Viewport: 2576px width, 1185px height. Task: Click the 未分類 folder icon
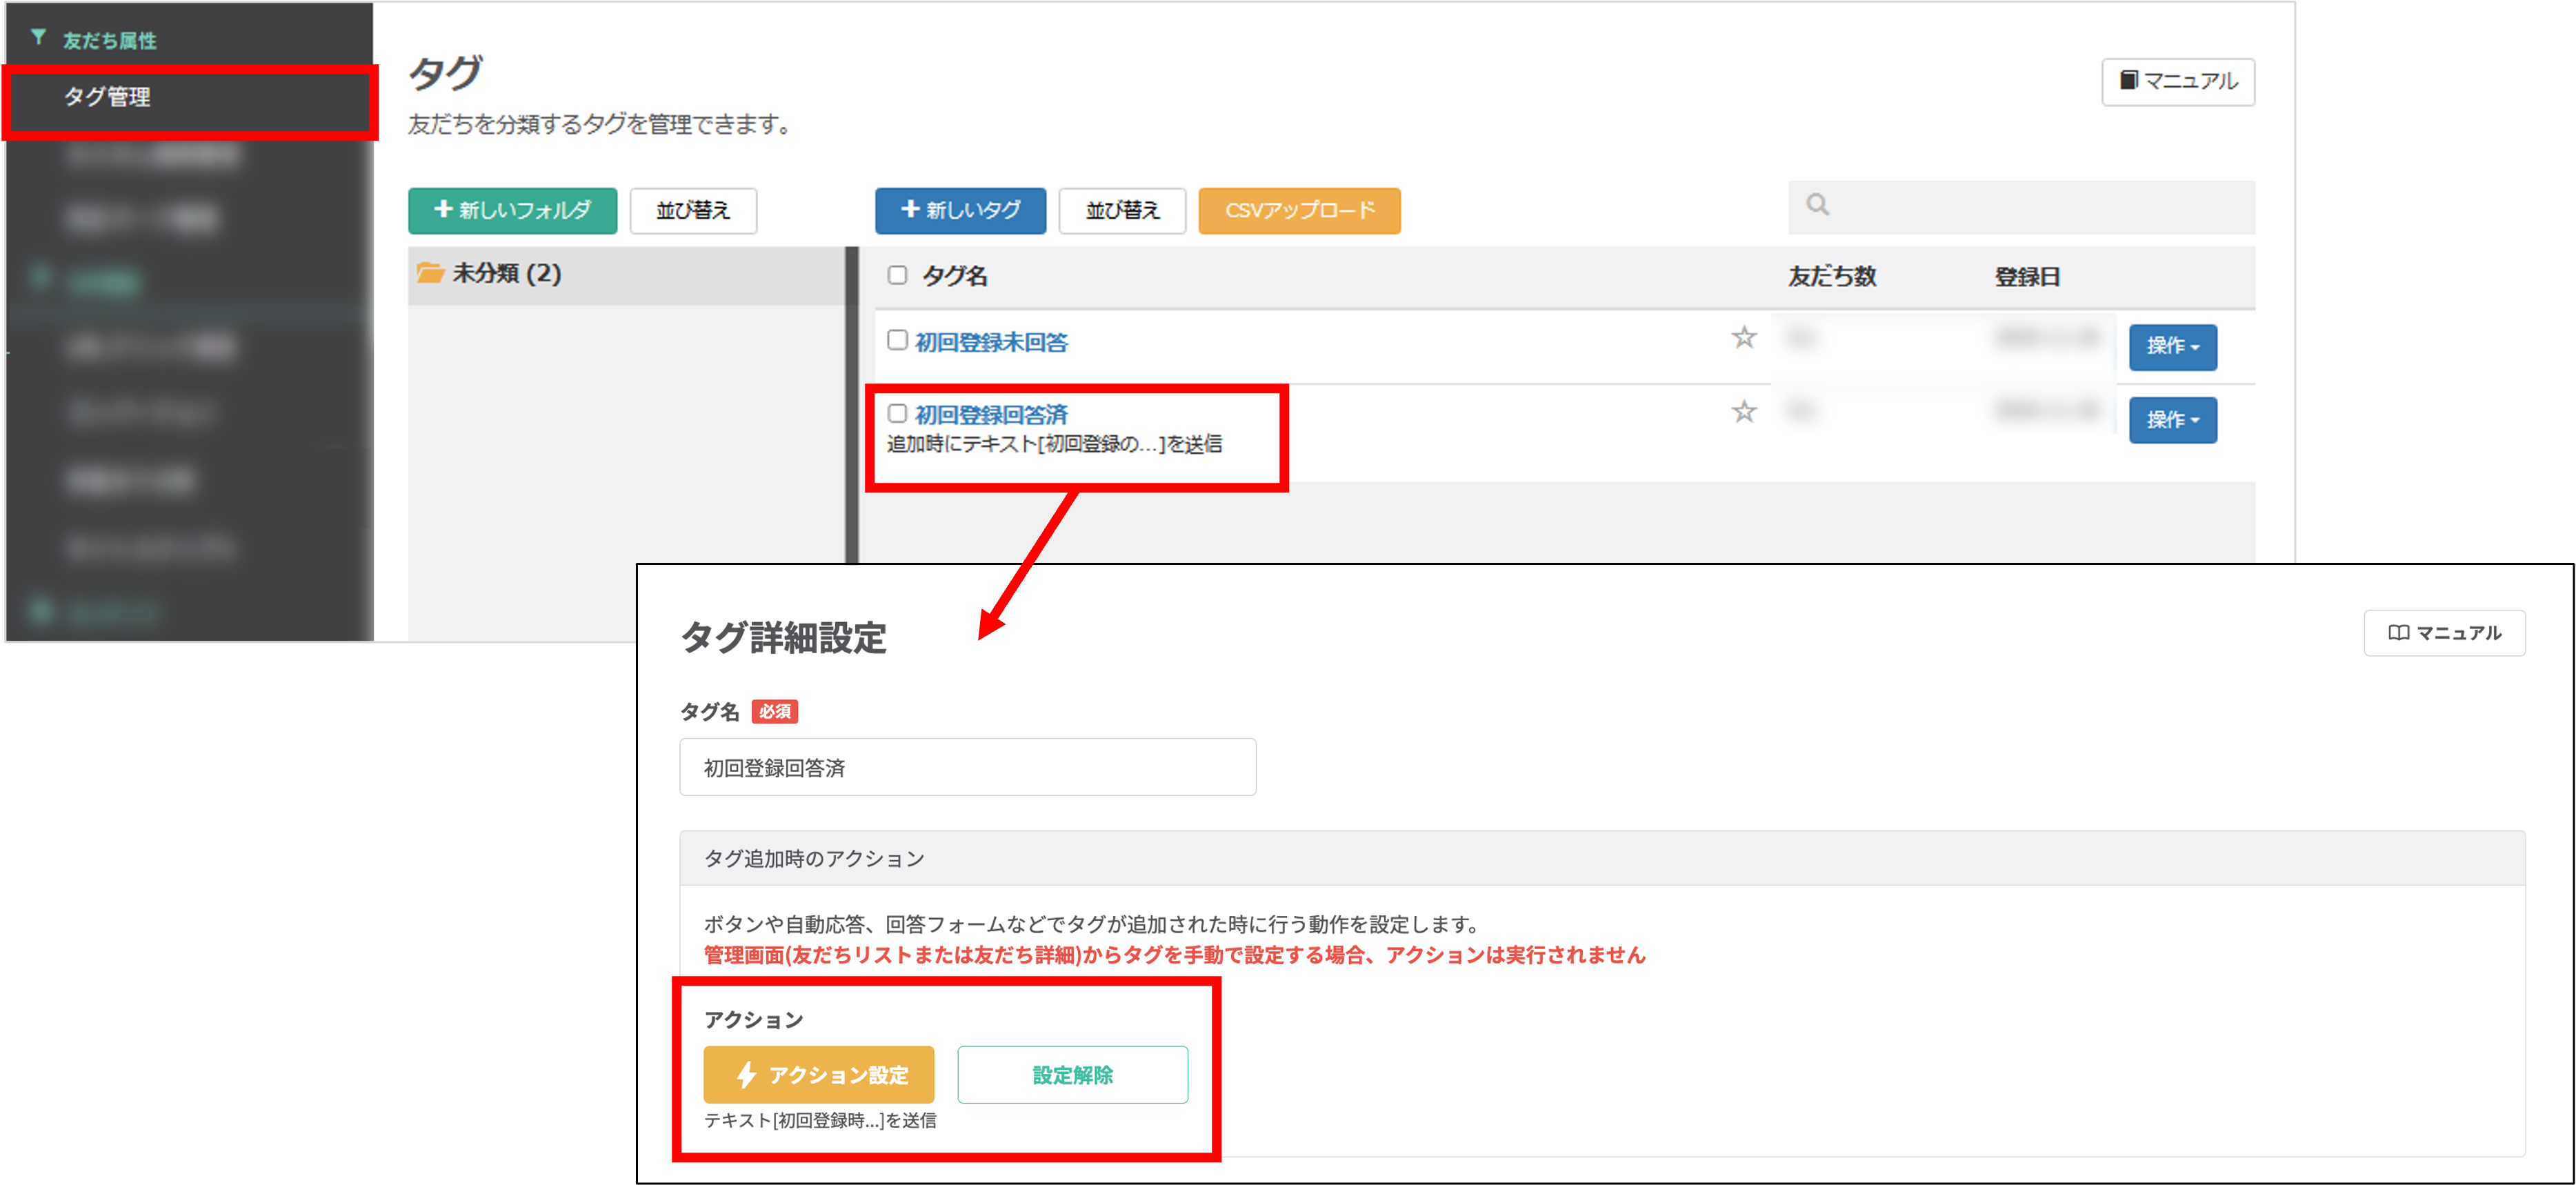pos(430,273)
